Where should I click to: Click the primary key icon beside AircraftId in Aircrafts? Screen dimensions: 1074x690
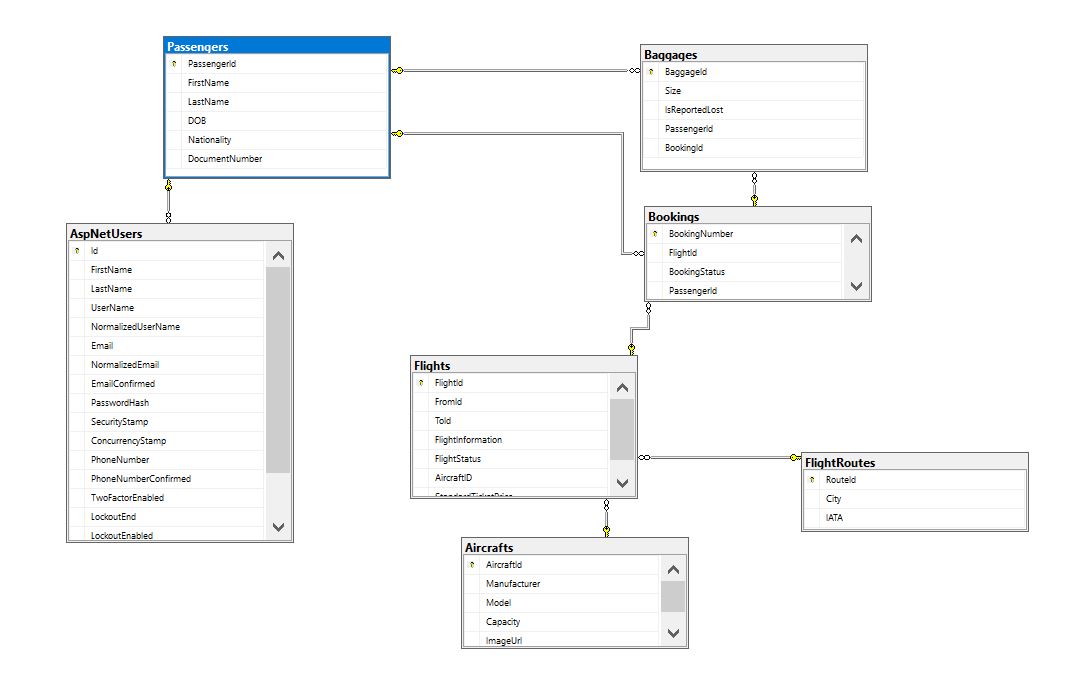[x=472, y=565]
